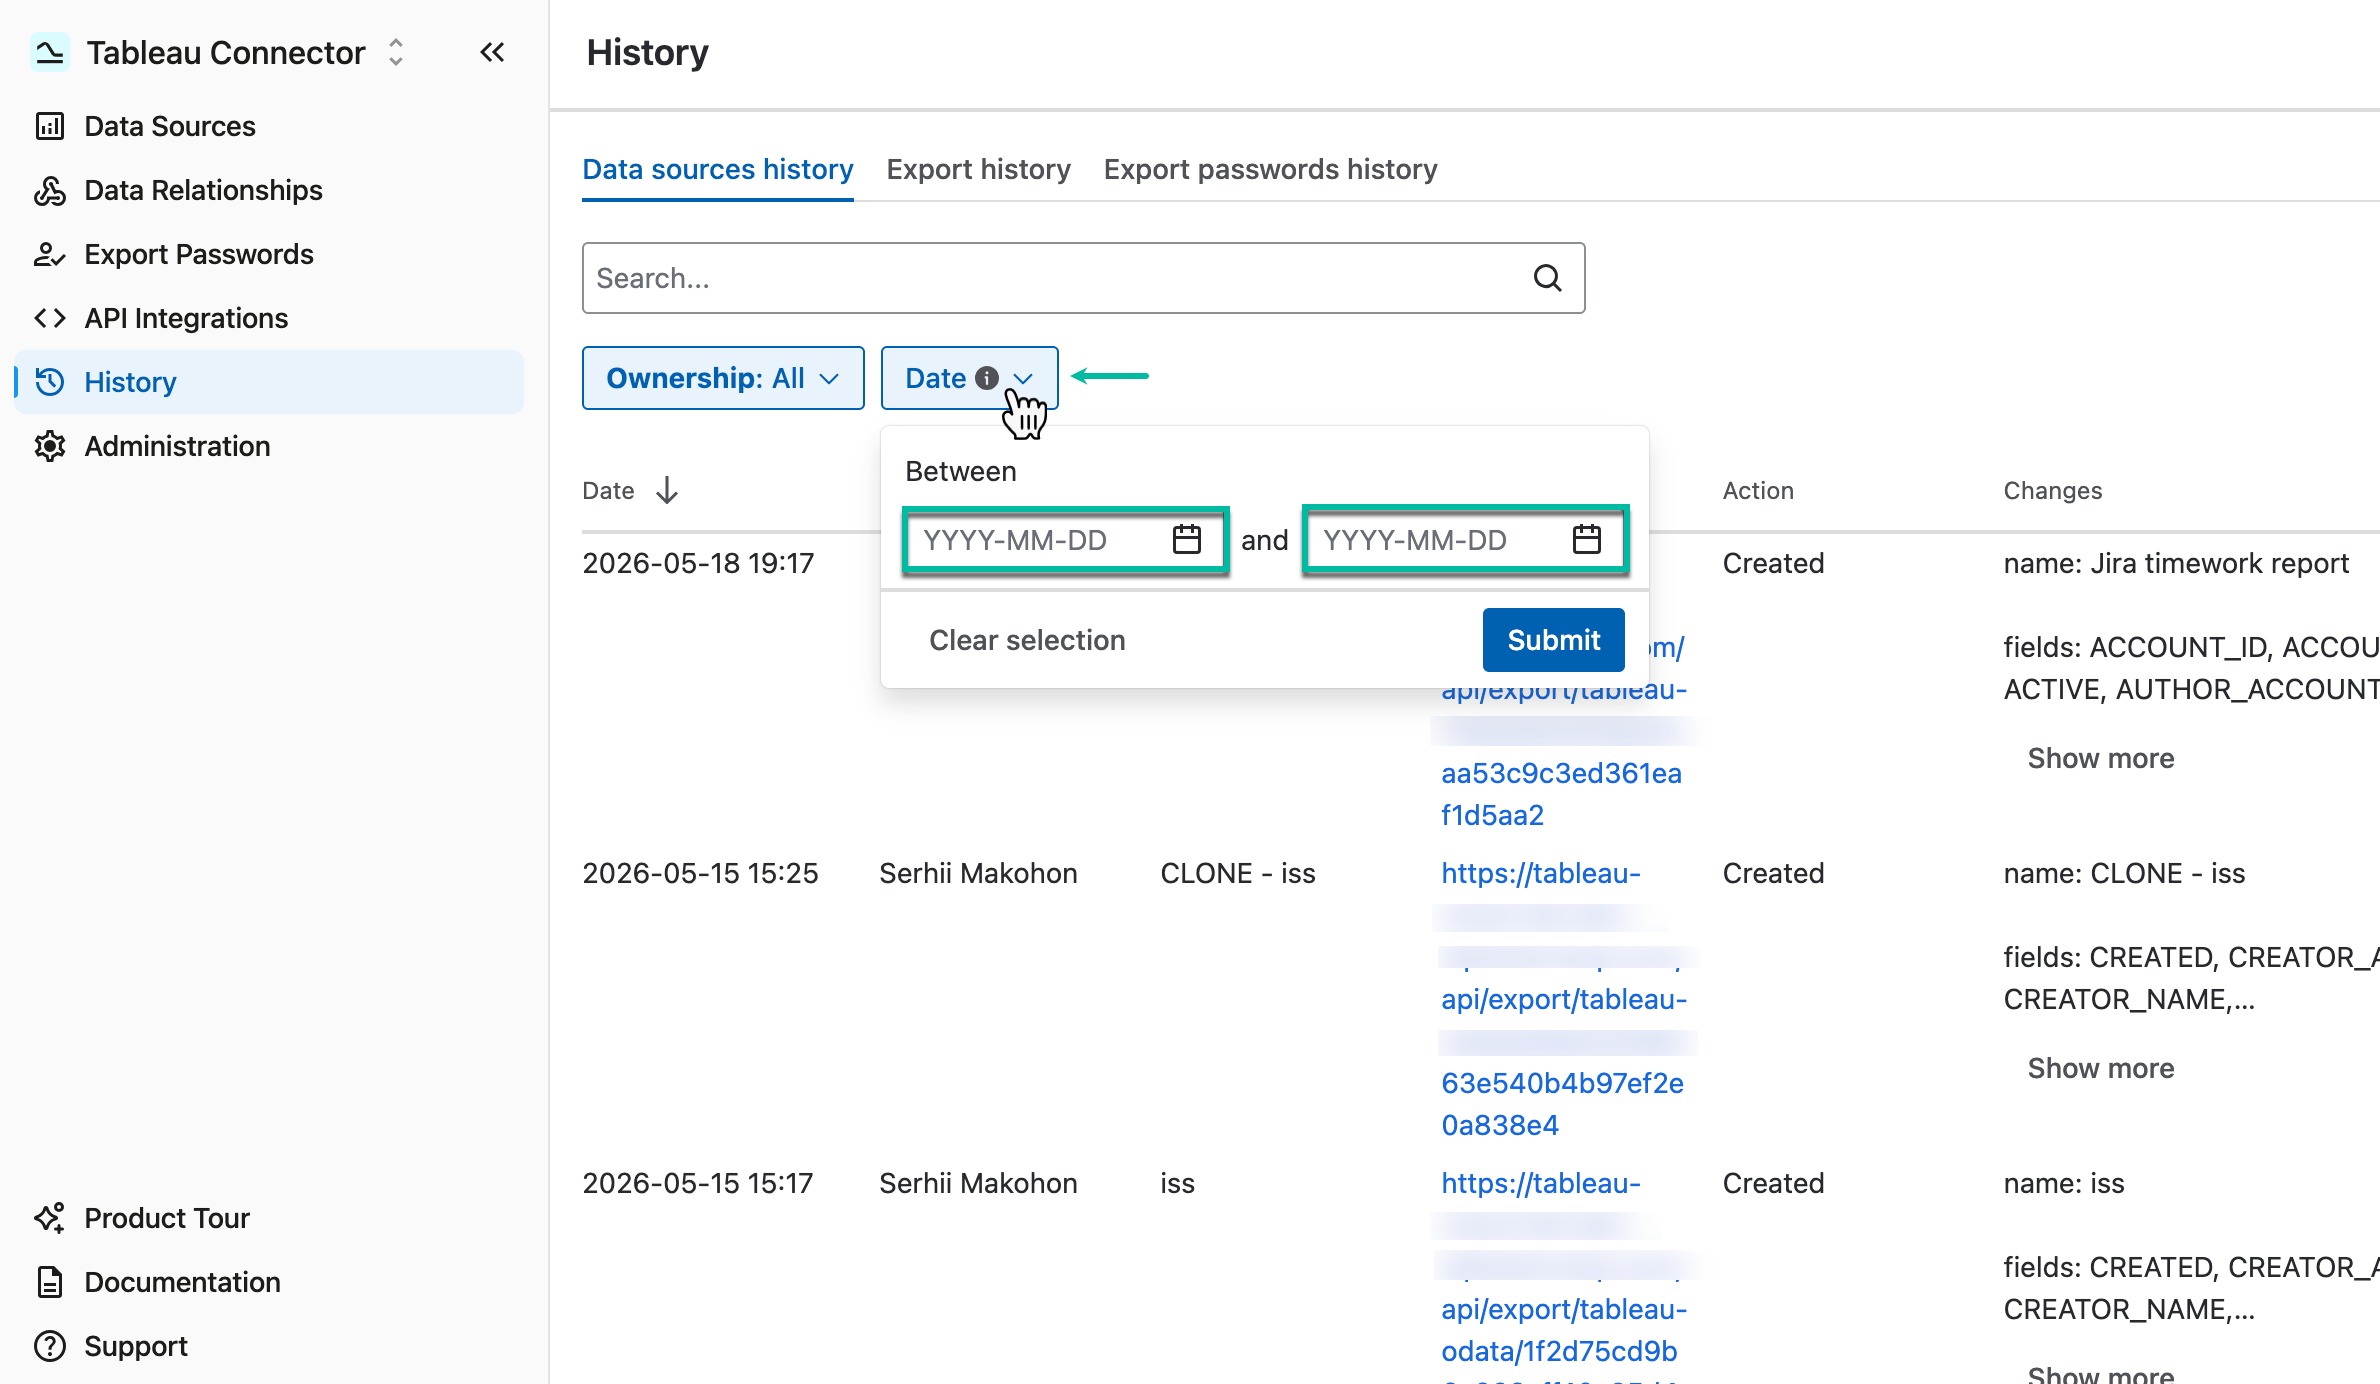The height and width of the screenshot is (1384, 2380).
Task: Open the Ownership: All dropdown
Action: click(x=723, y=378)
